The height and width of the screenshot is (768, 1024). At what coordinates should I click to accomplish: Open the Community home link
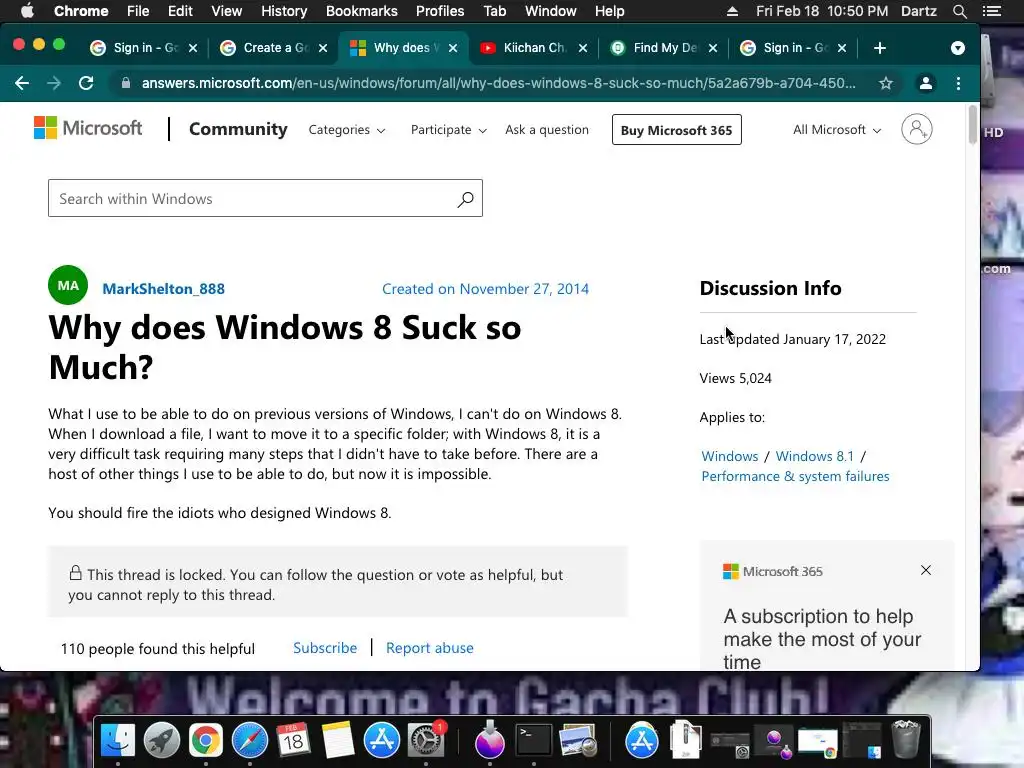[x=238, y=129]
